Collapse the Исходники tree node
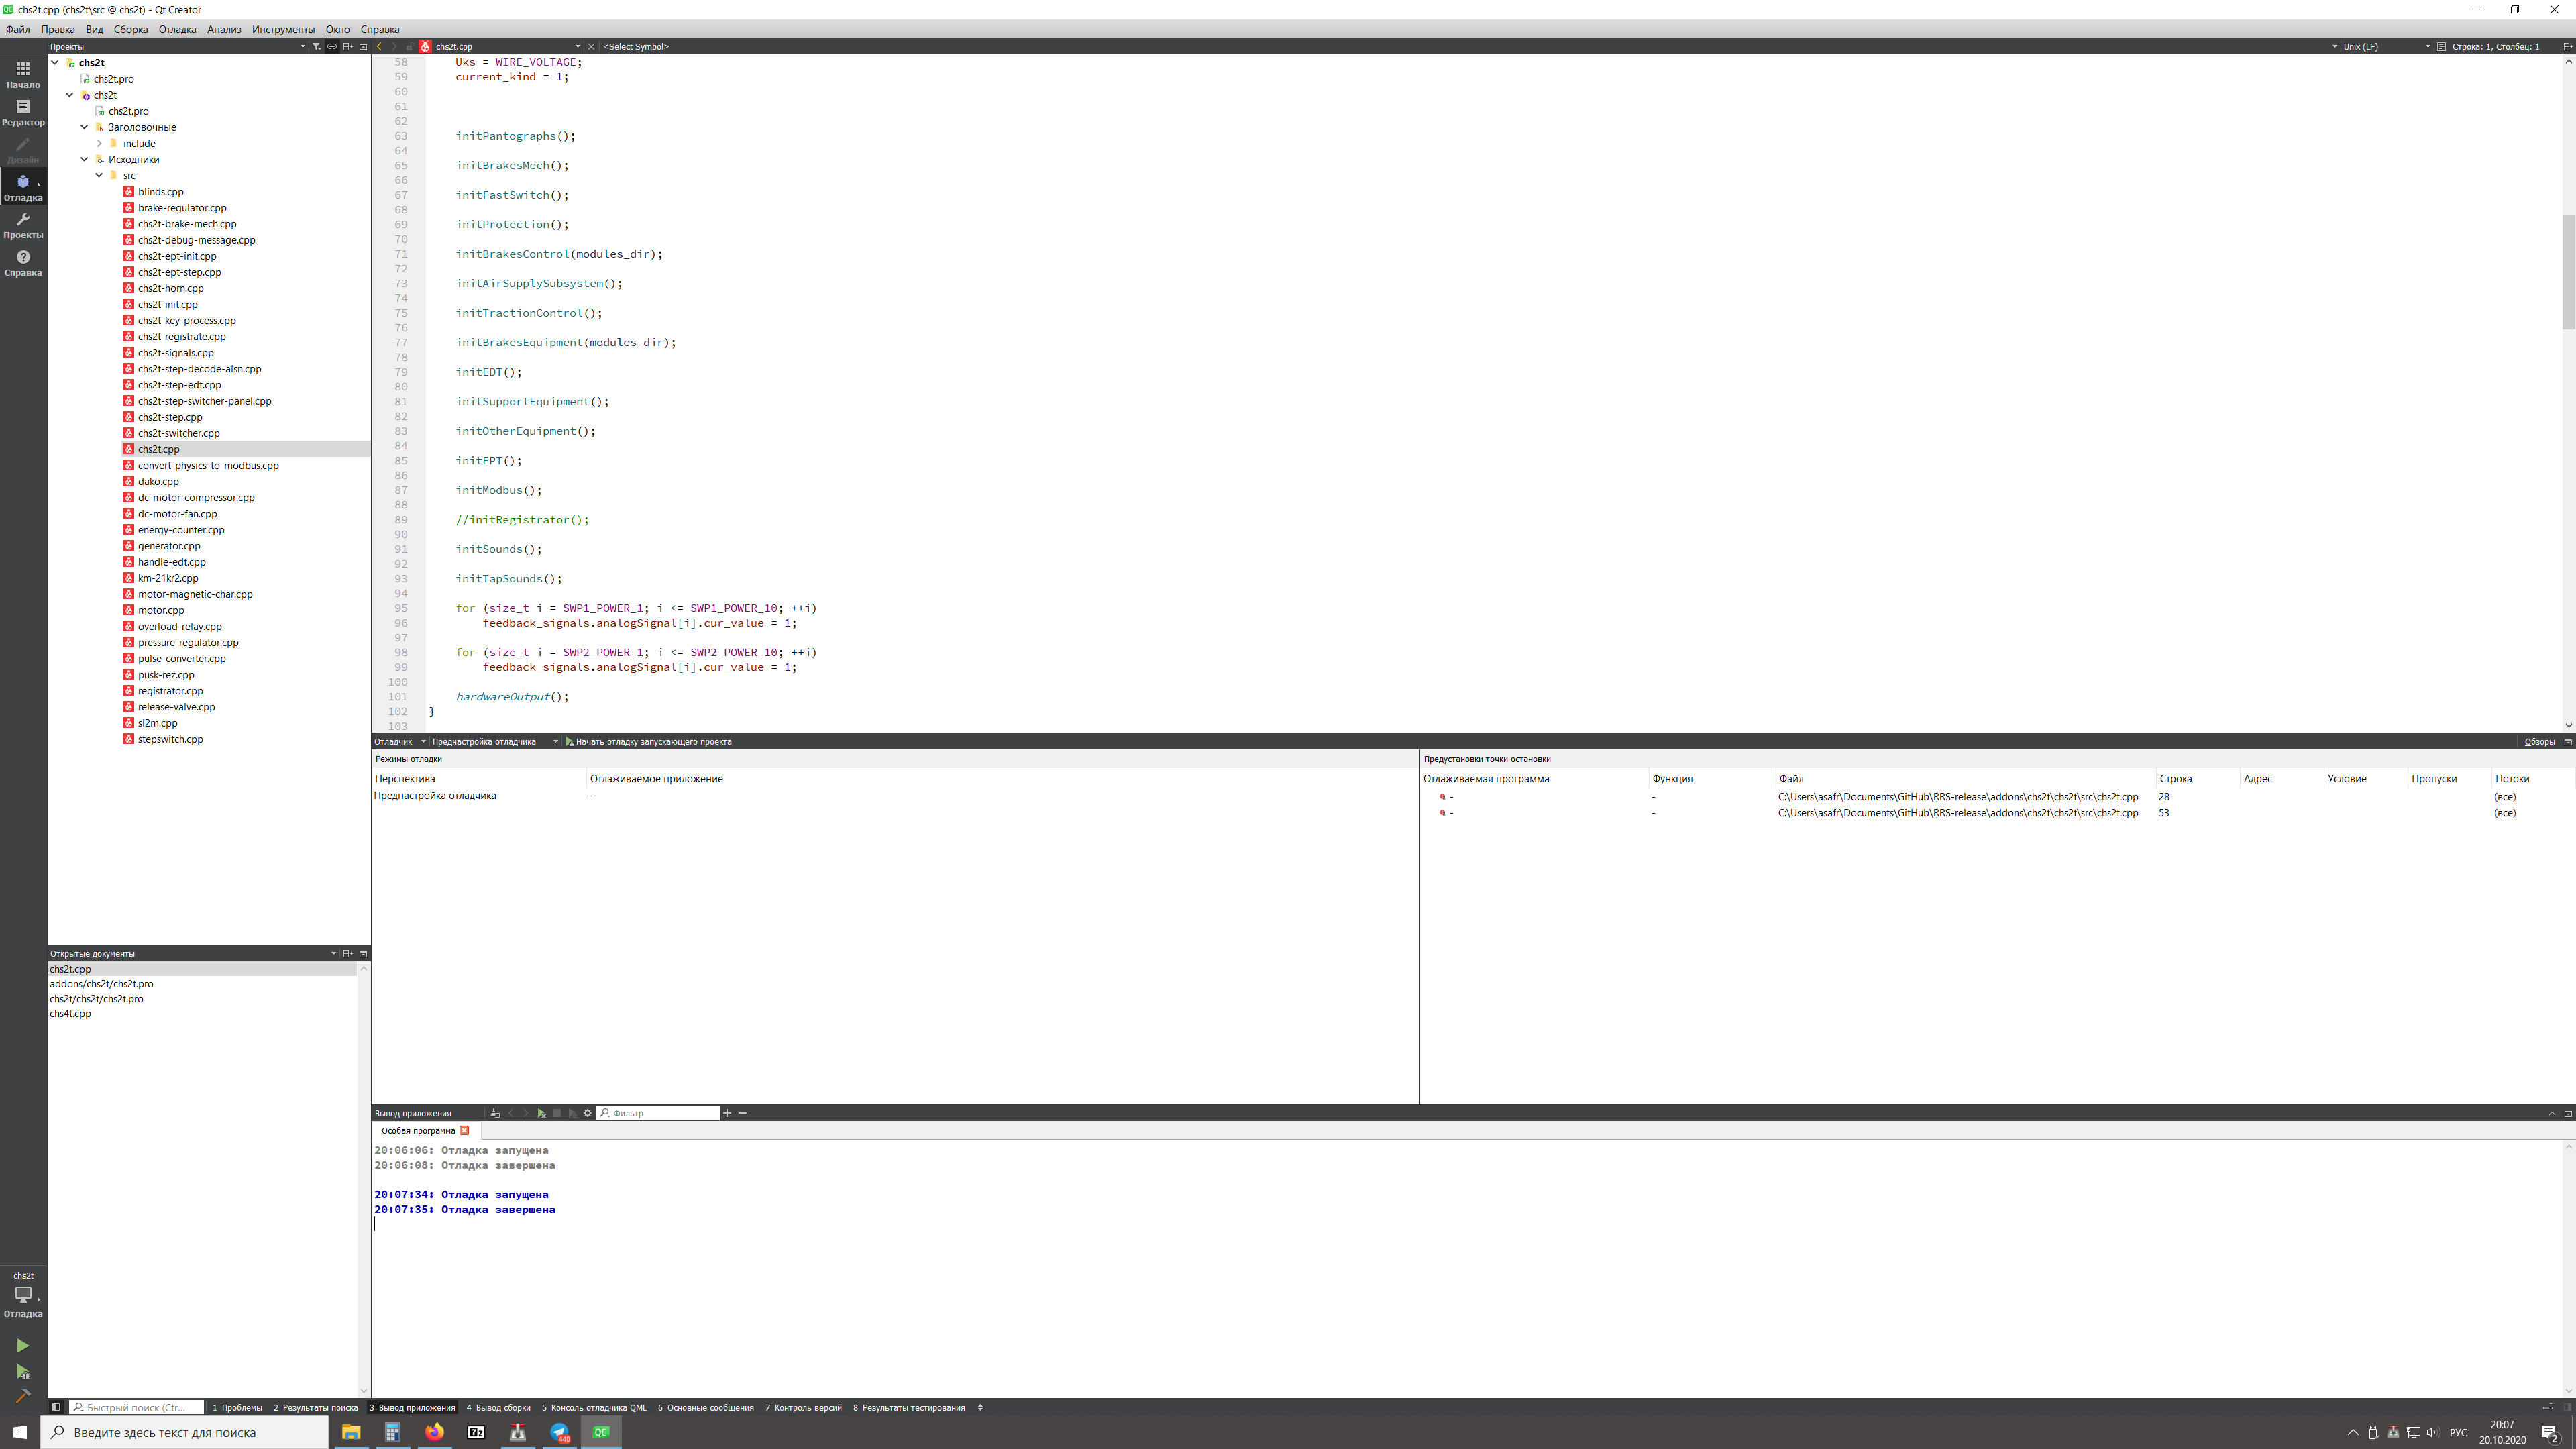The image size is (2576, 1449). [85, 159]
